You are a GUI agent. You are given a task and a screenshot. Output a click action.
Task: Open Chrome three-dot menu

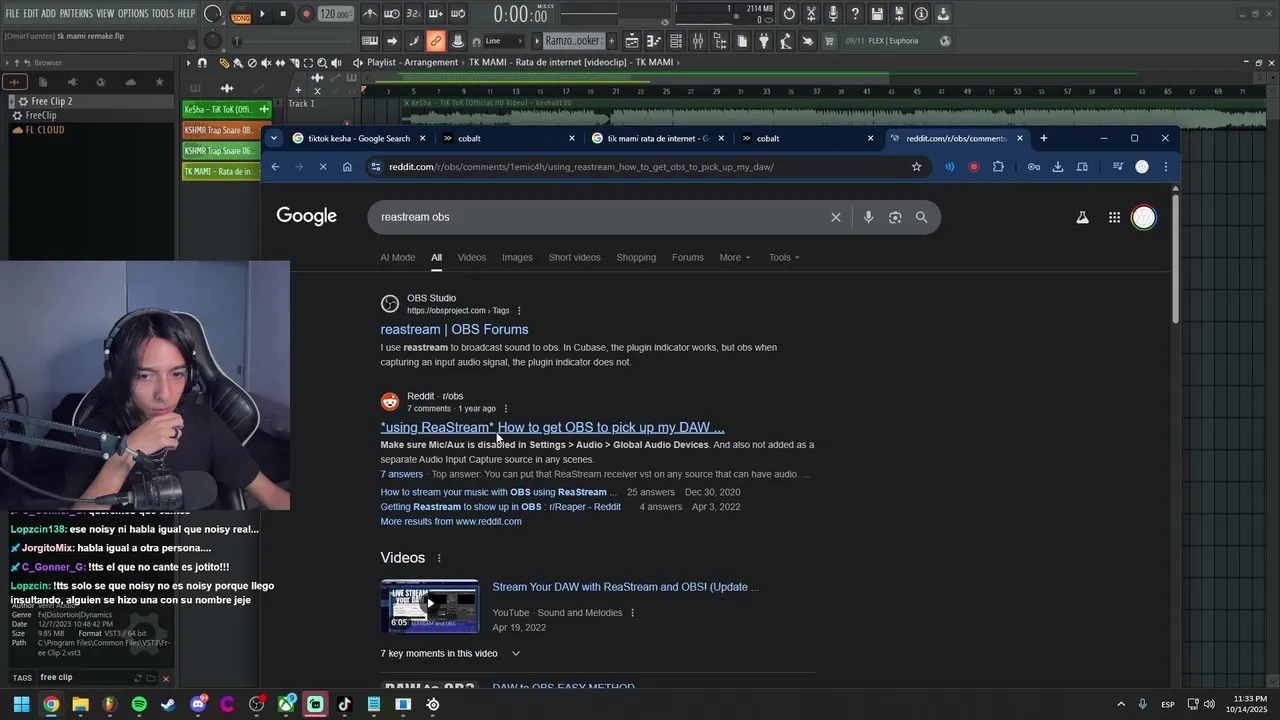coord(1165,167)
